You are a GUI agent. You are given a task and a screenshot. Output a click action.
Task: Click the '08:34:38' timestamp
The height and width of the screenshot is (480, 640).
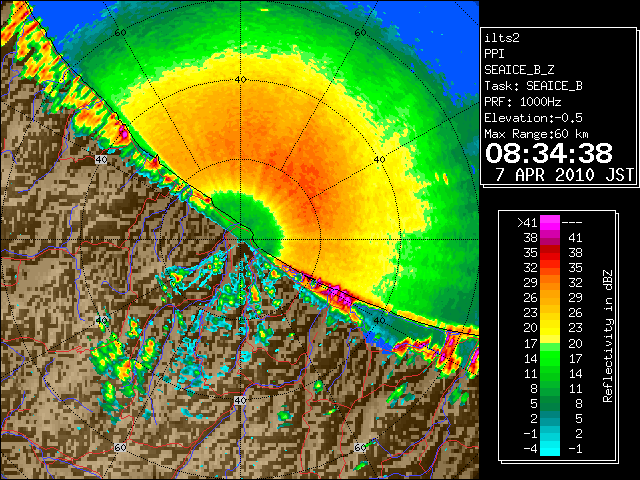point(549,153)
